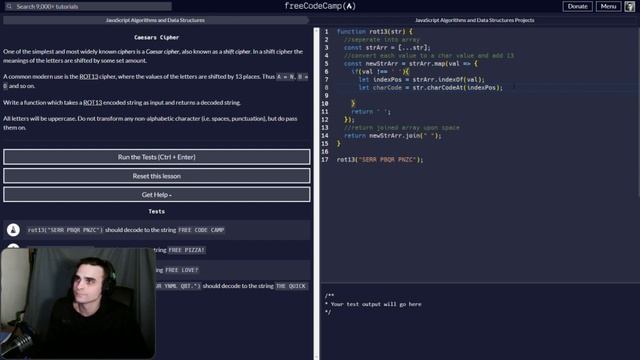Click the const strArr = [...str] line
Image resolution: width=640 pixels, height=360 pixels.
click(x=387, y=47)
